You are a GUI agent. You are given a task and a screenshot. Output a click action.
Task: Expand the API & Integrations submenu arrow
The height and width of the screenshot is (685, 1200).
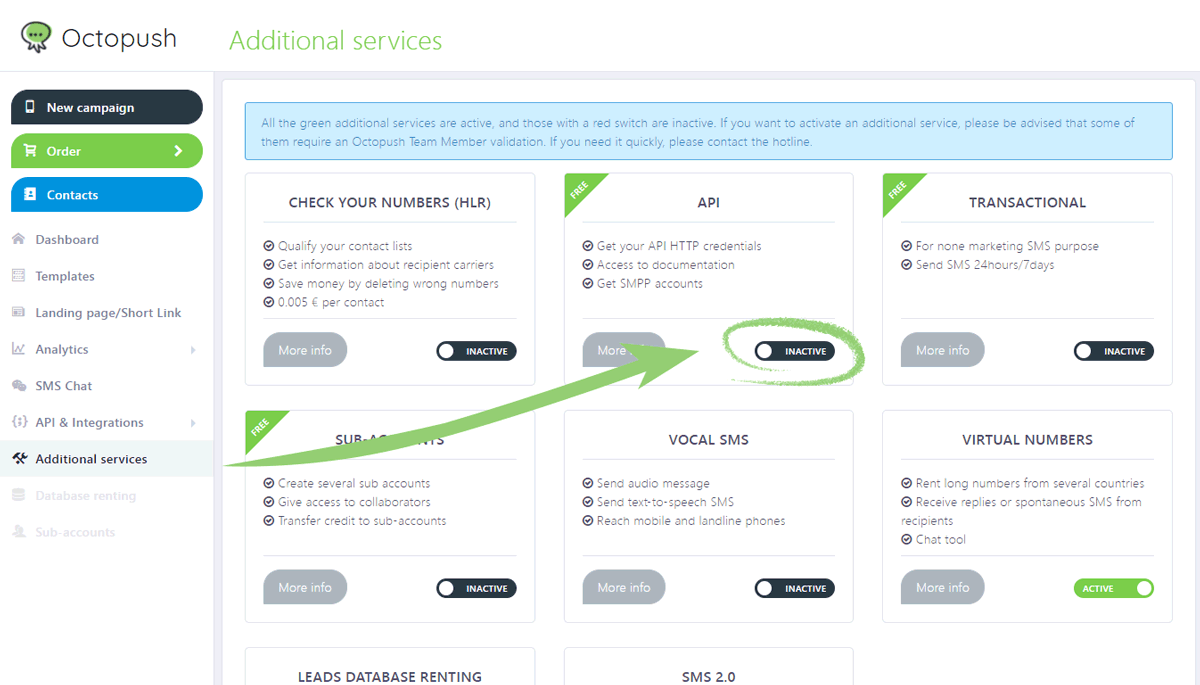click(193, 423)
